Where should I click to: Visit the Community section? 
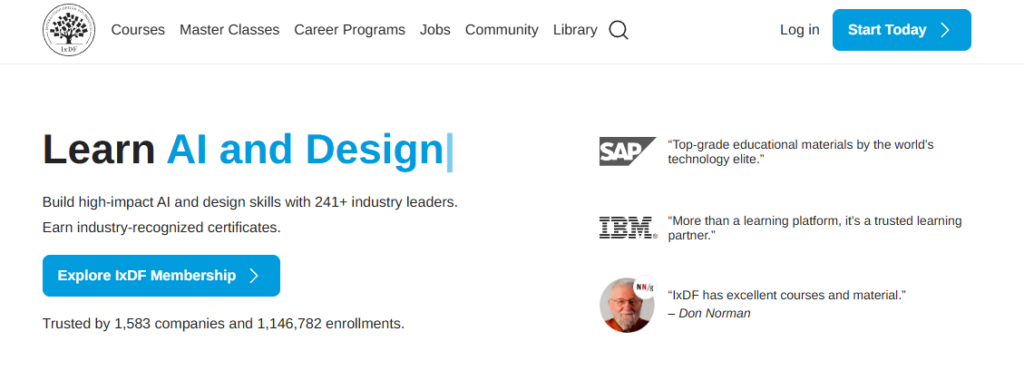pyautogui.click(x=502, y=29)
